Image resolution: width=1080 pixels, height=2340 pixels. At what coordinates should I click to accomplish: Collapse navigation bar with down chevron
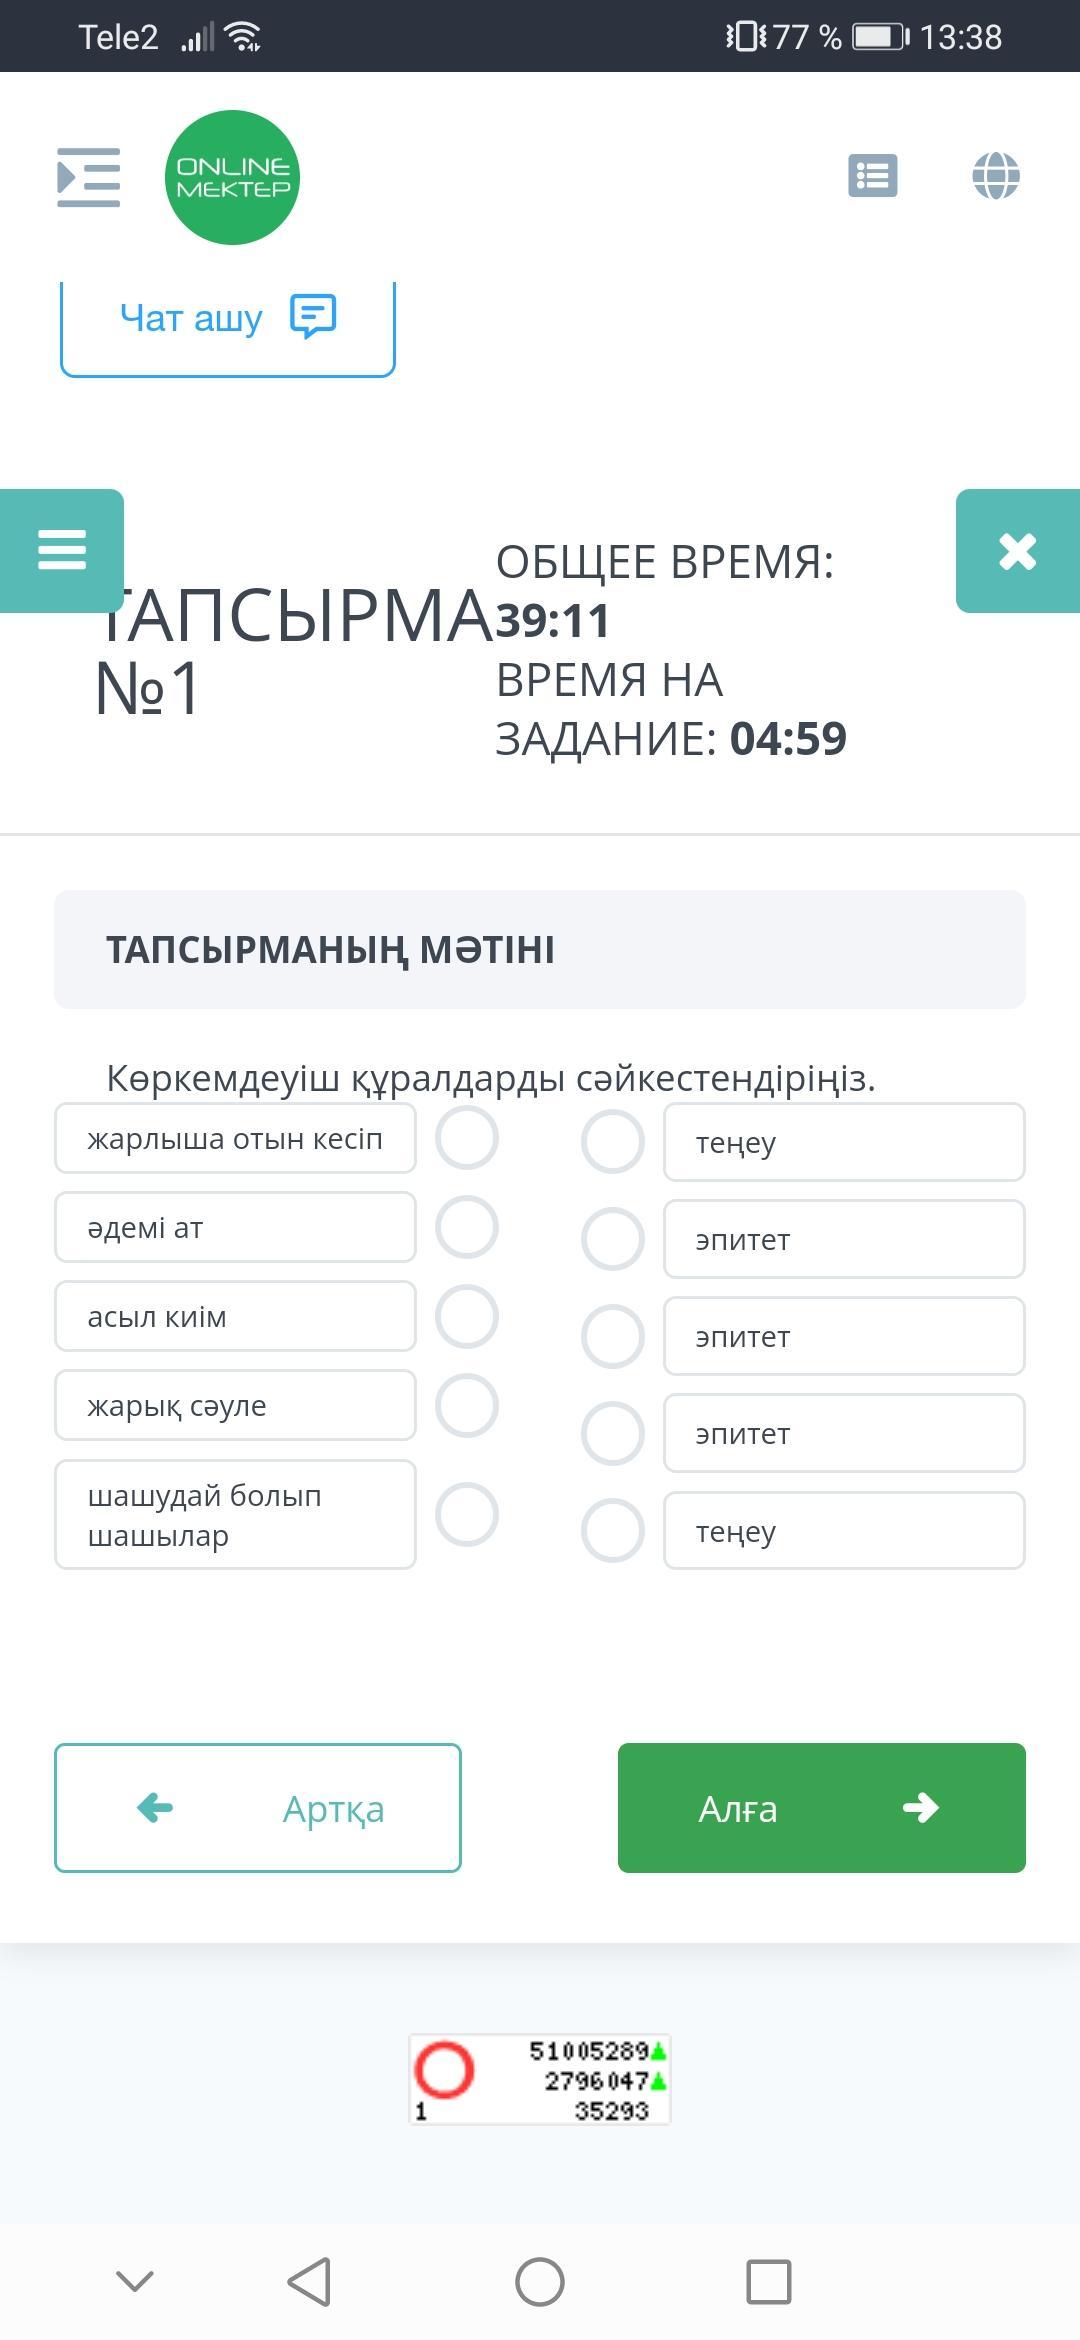135,2281
